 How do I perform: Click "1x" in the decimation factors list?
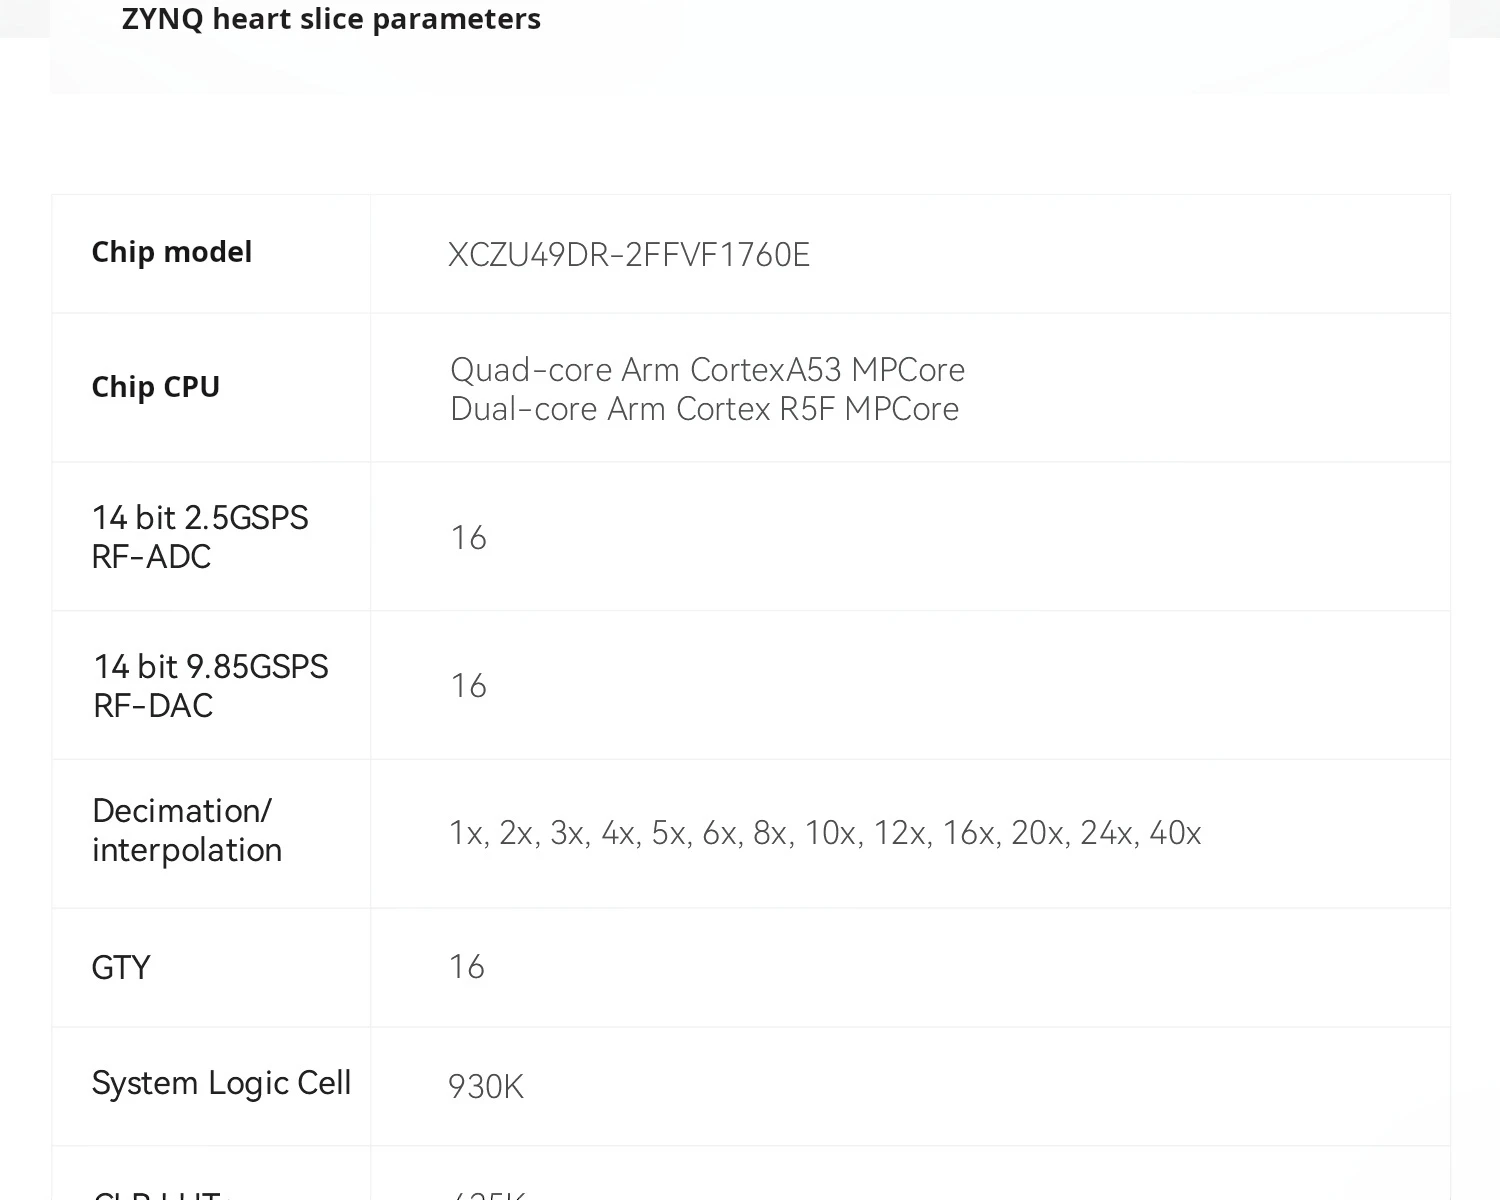[466, 833]
